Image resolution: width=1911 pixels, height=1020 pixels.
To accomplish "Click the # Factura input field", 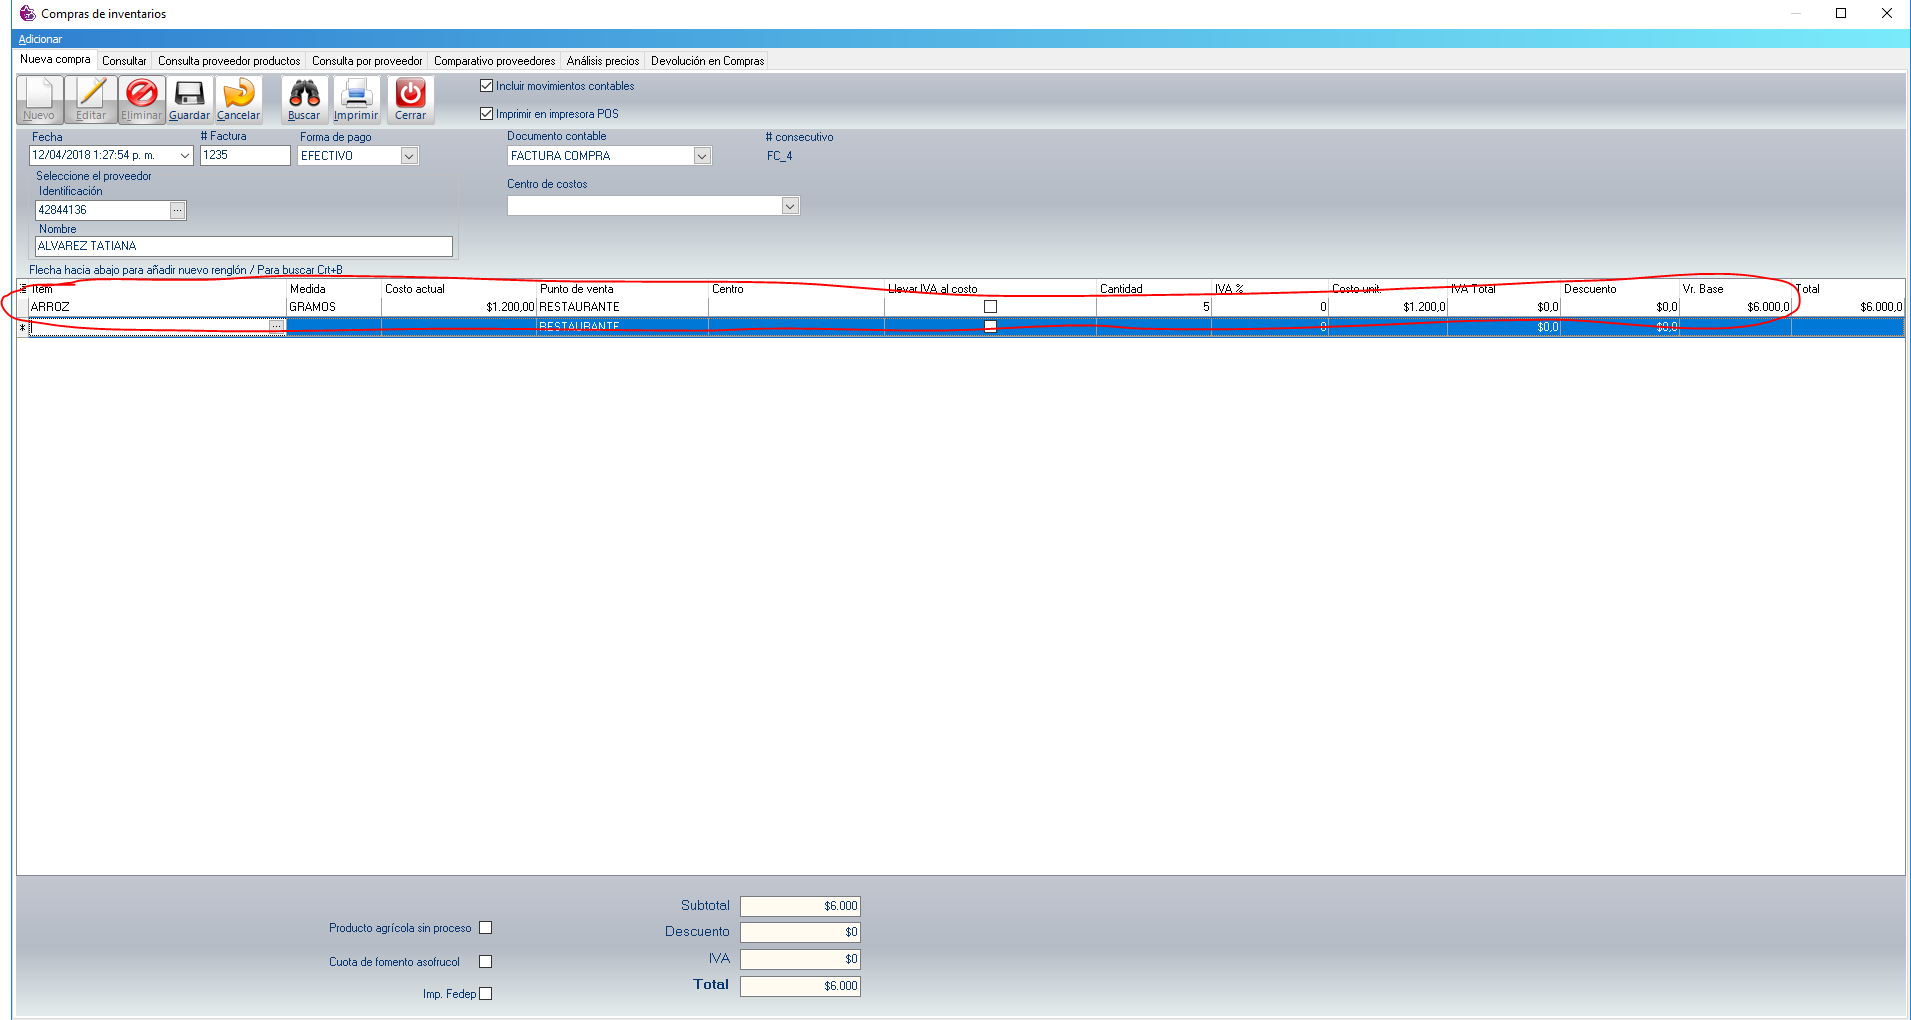I will [244, 155].
